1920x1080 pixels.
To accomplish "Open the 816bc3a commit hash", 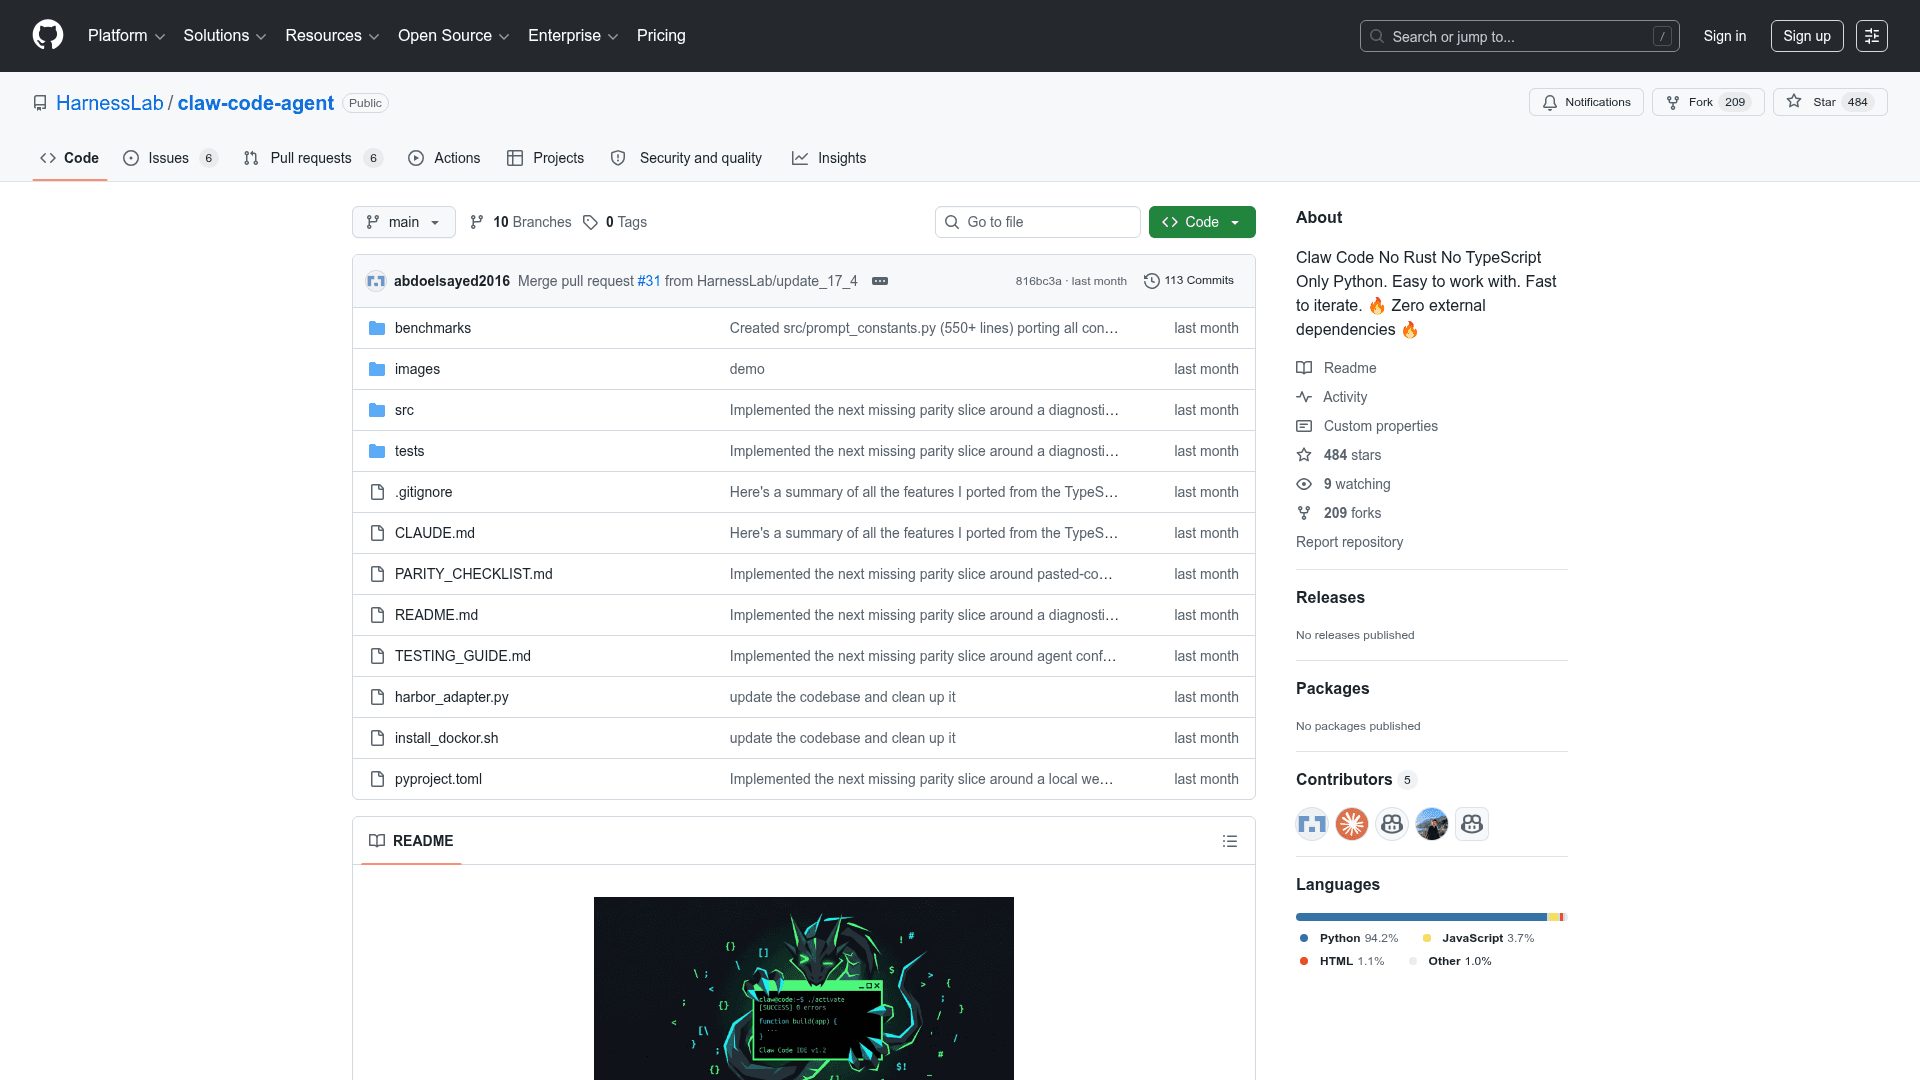I will pyautogui.click(x=1038, y=281).
